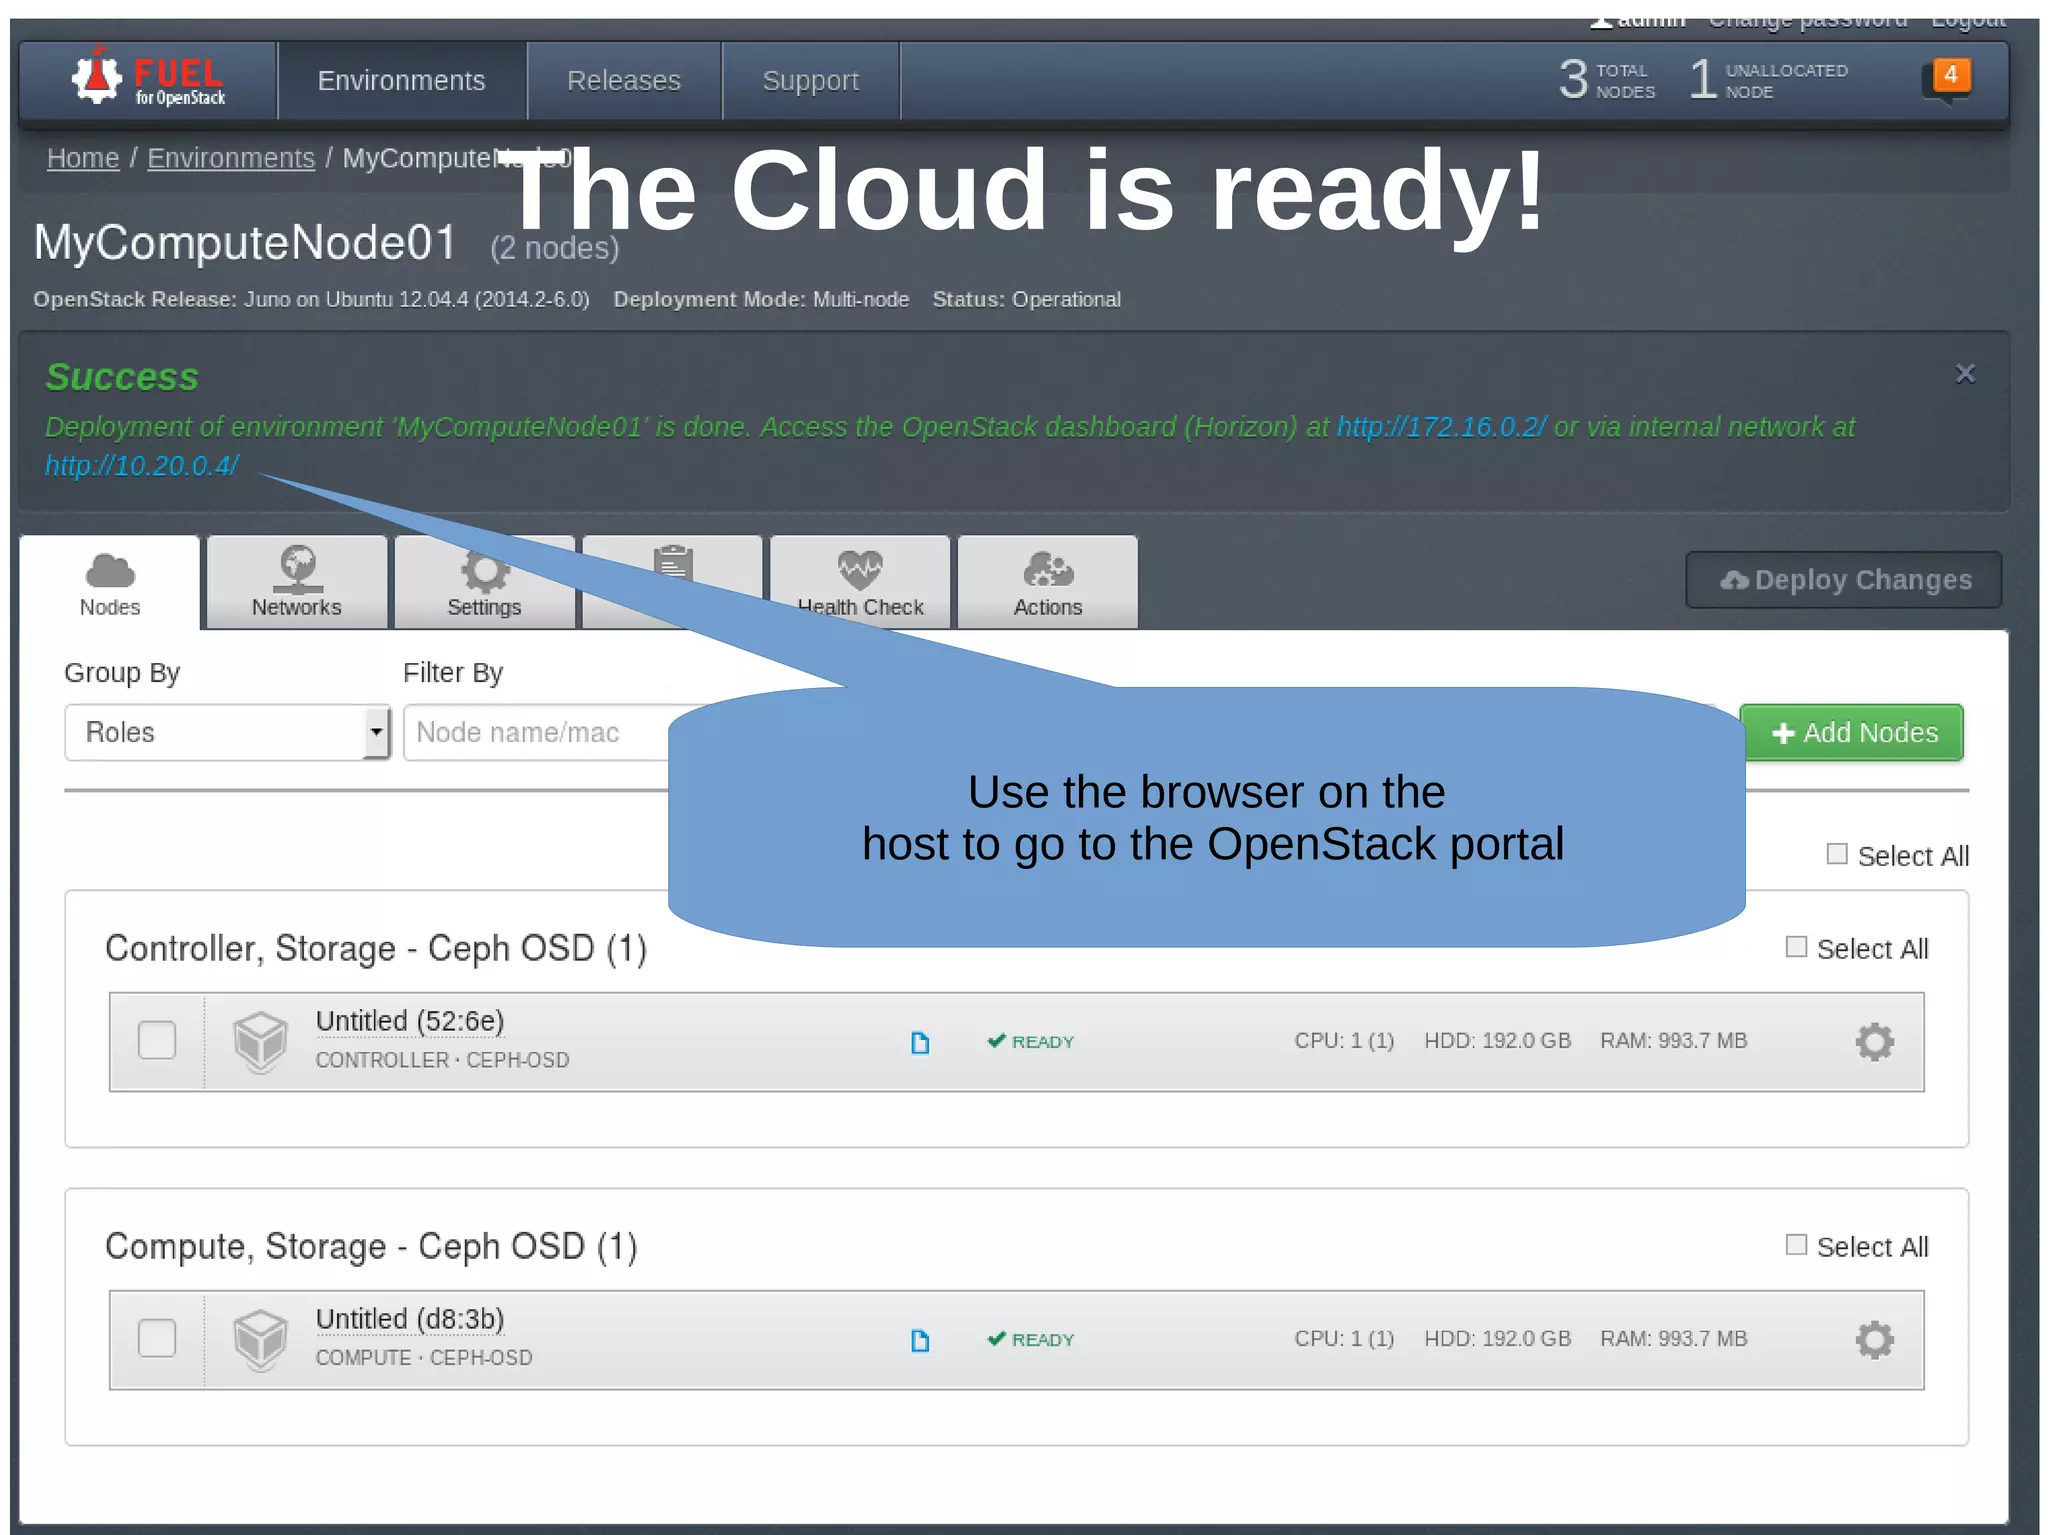
Task: Switch to the Settings tab
Action: [x=484, y=583]
